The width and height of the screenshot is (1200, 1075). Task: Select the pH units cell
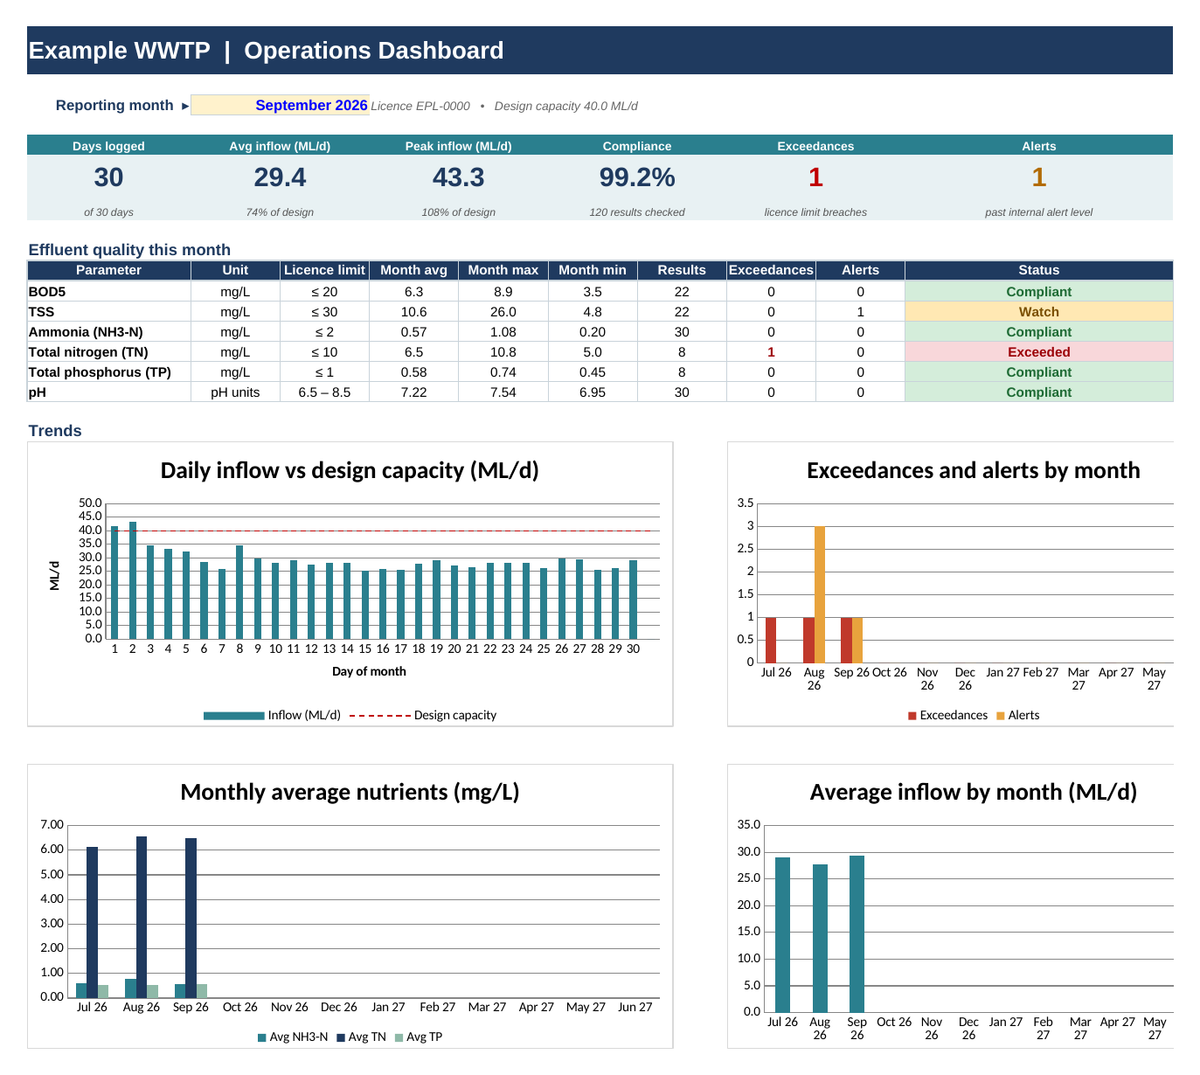[x=235, y=392]
